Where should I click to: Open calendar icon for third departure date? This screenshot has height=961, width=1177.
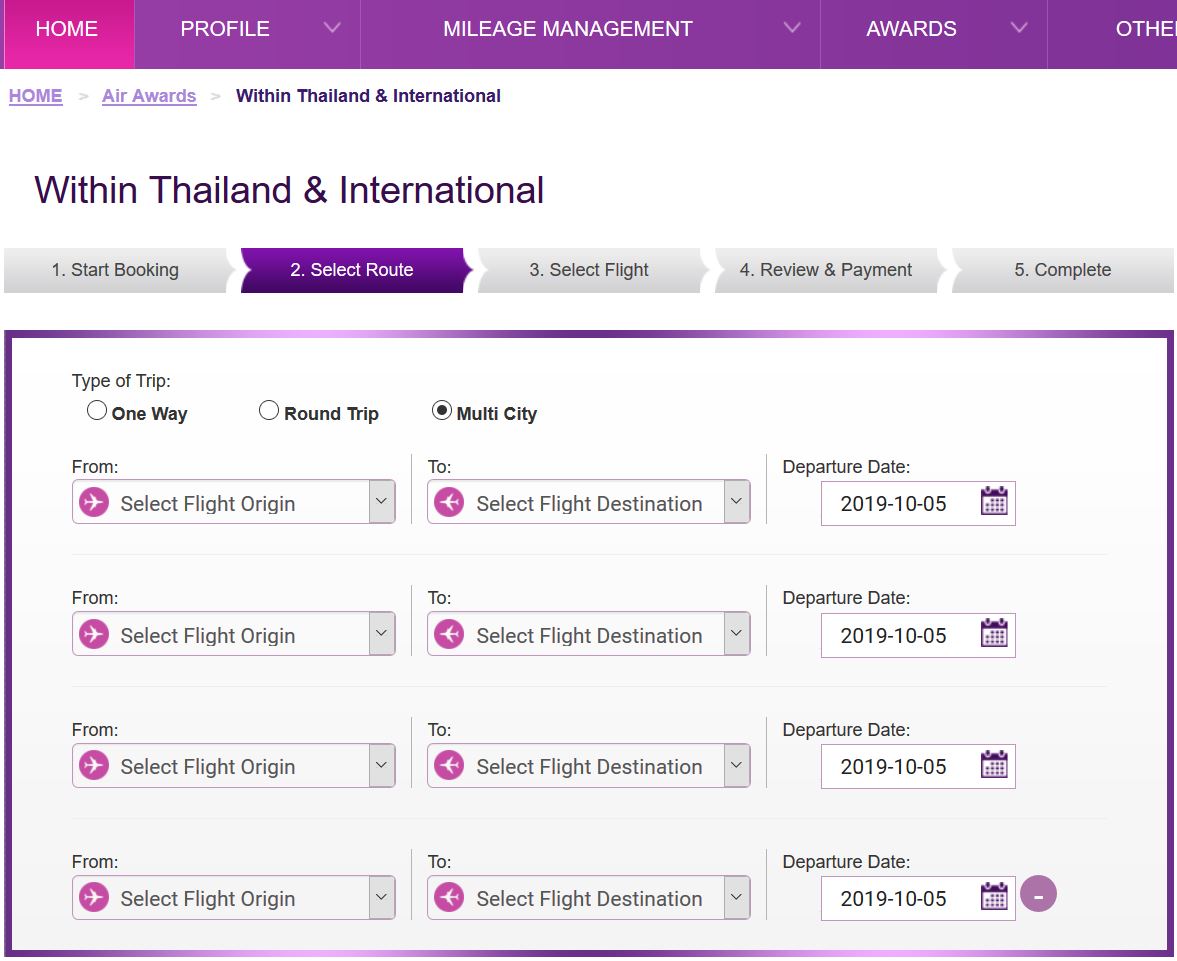pyautogui.click(x=994, y=765)
